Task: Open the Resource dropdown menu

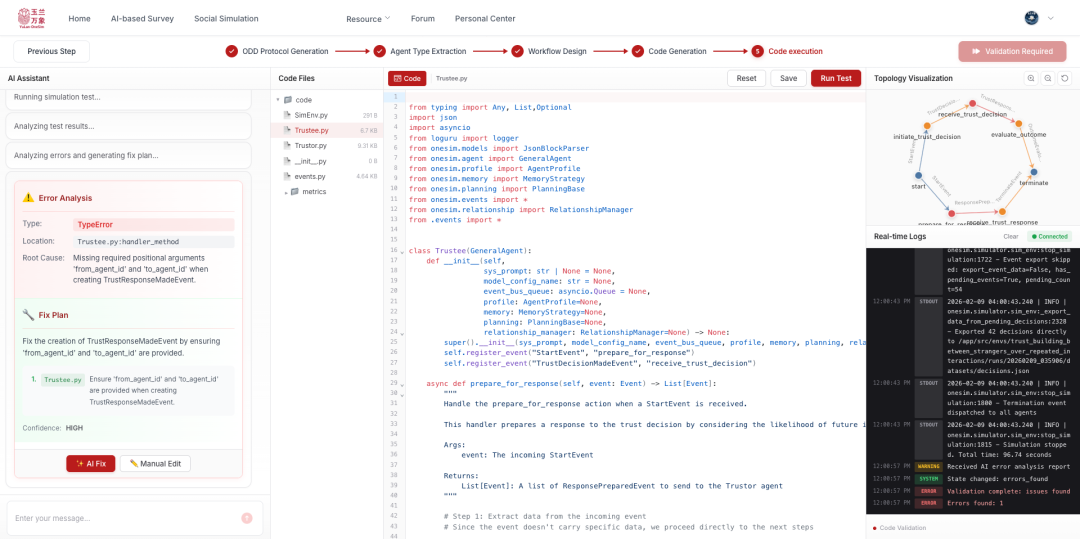Action: (x=368, y=19)
